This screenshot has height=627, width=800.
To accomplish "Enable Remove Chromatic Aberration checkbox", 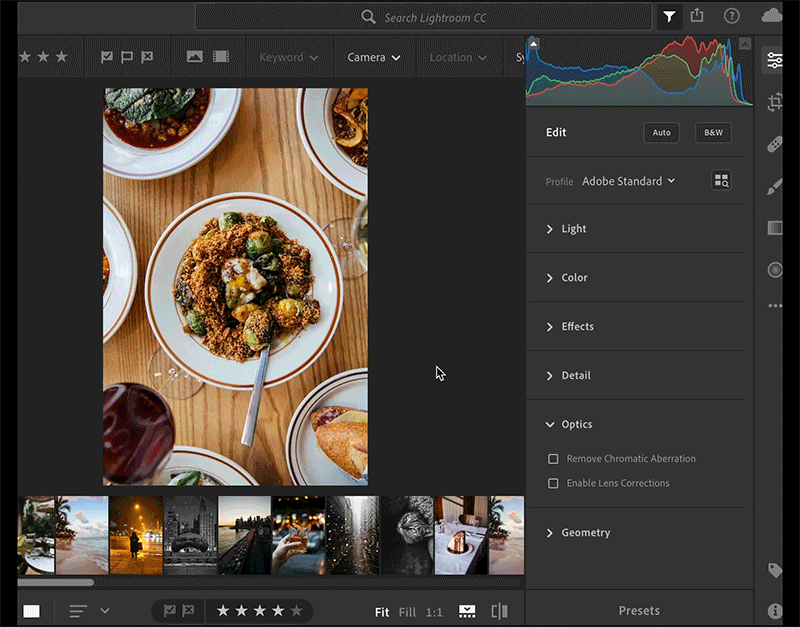I will pos(553,459).
